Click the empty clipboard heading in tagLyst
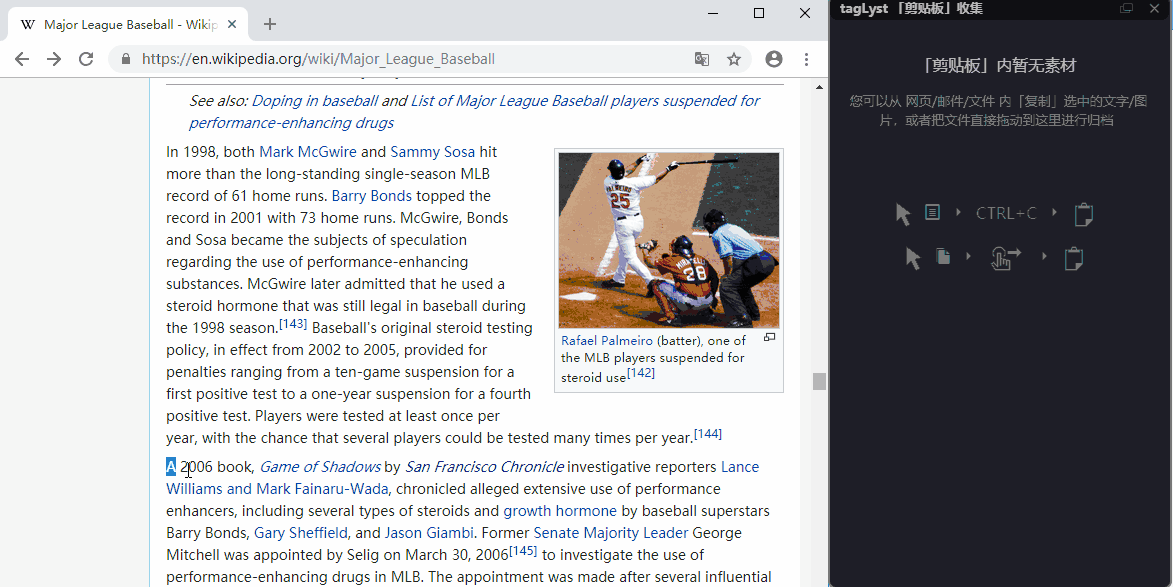This screenshot has width=1173, height=587. (1000, 66)
